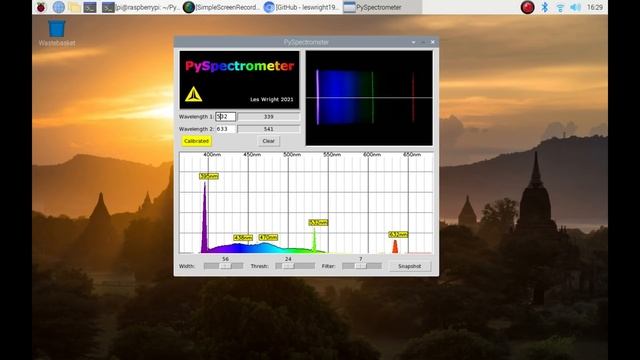Click the 436nm peak label
This screenshot has width=640, height=360.
243,238
